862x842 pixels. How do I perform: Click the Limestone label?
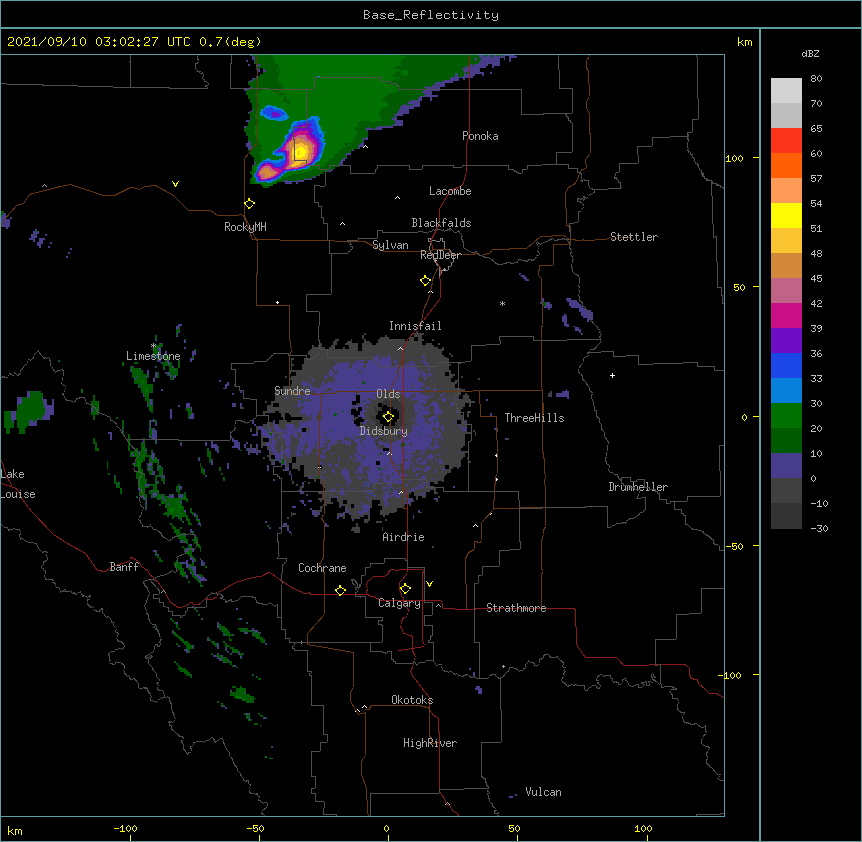tap(153, 356)
